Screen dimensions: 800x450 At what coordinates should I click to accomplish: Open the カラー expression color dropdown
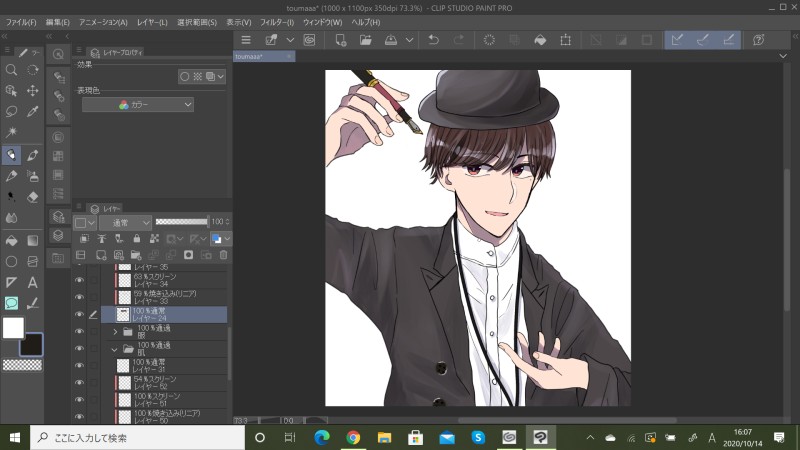138,105
